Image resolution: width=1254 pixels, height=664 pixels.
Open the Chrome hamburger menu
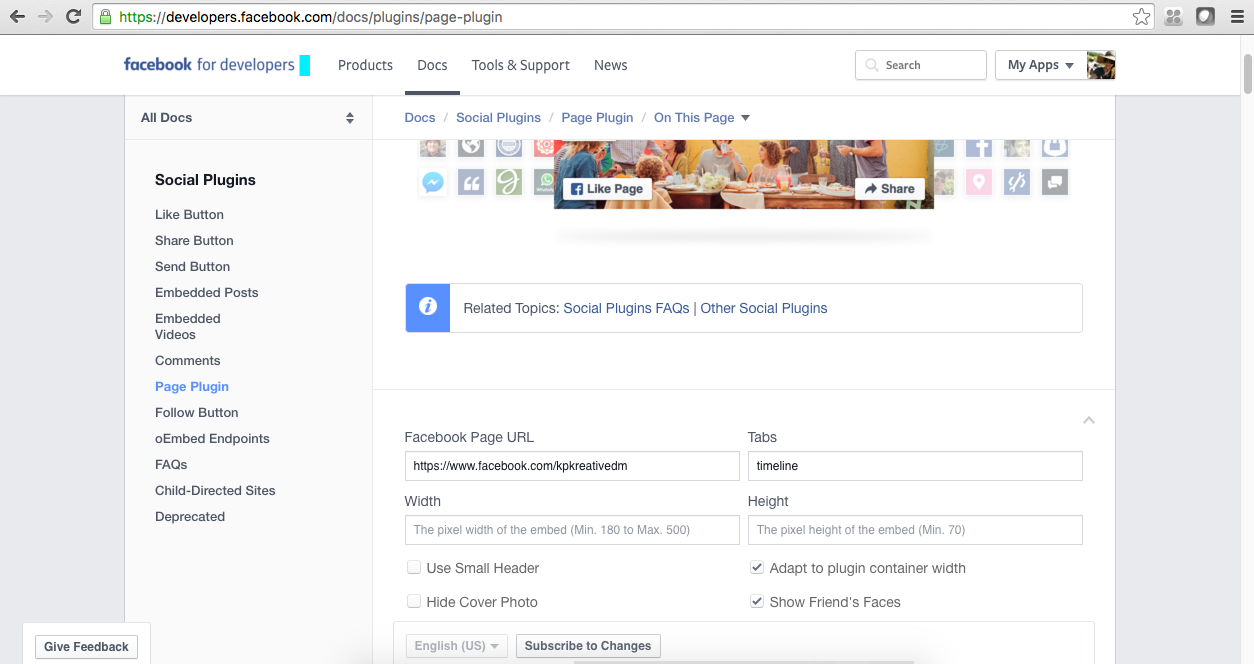click(1237, 17)
